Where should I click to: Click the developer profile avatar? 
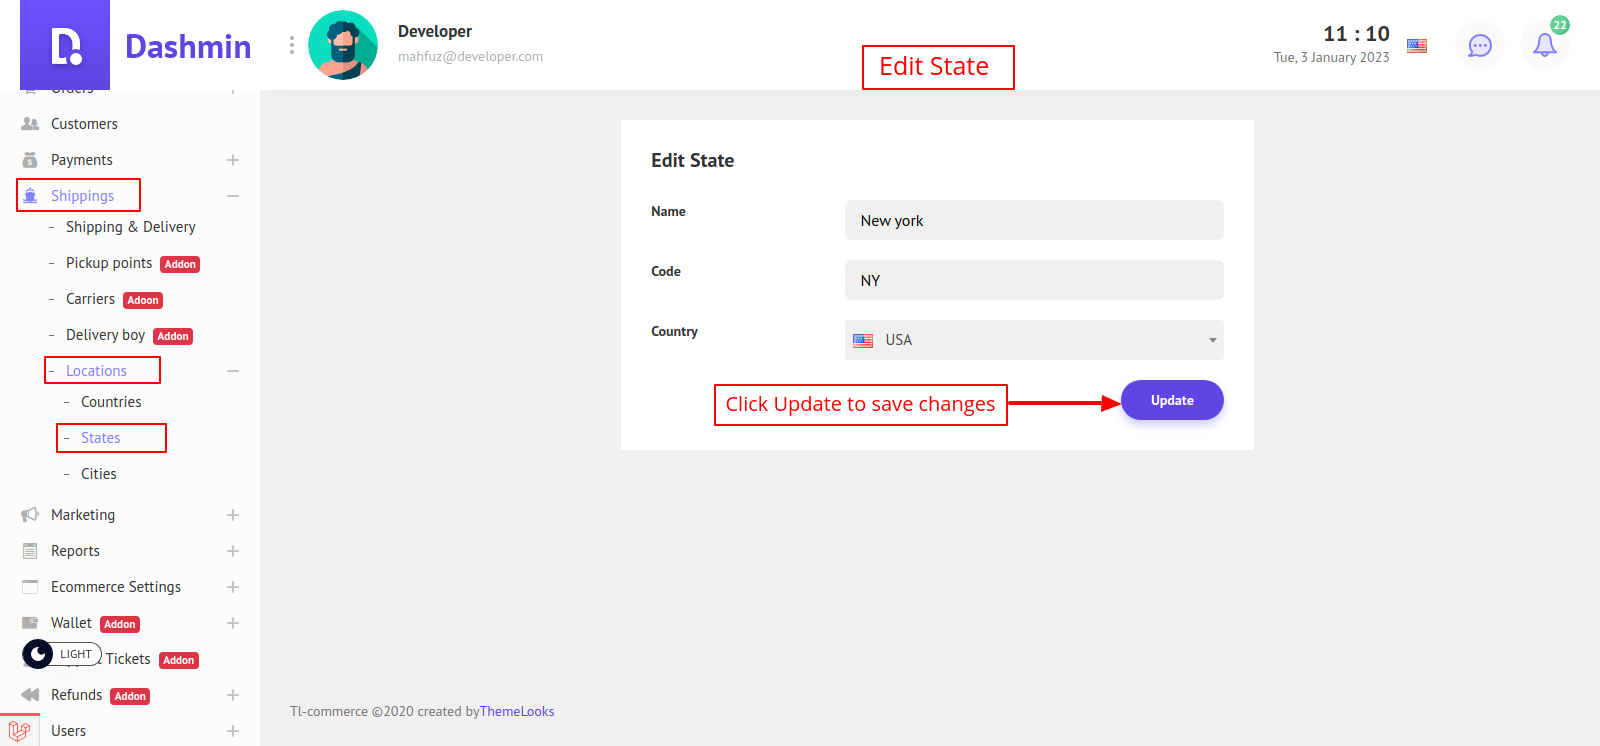point(343,45)
